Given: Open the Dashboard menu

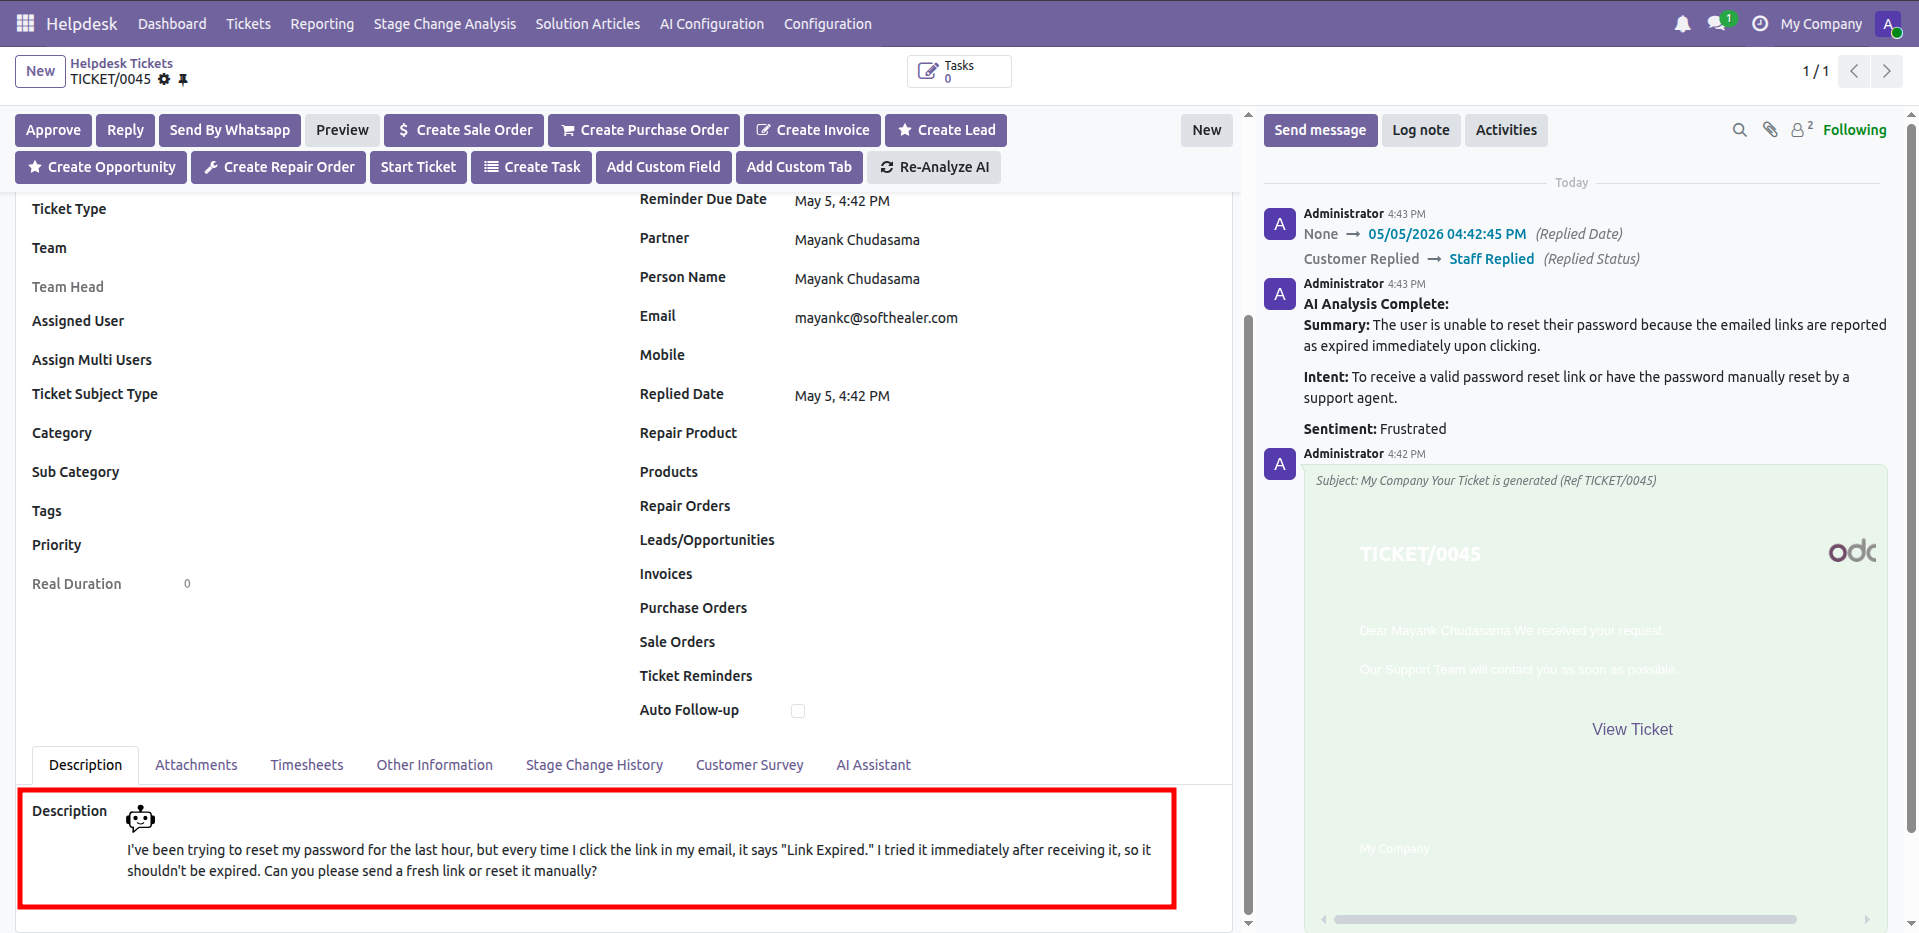Looking at the screenshot, I should point(172,24).
